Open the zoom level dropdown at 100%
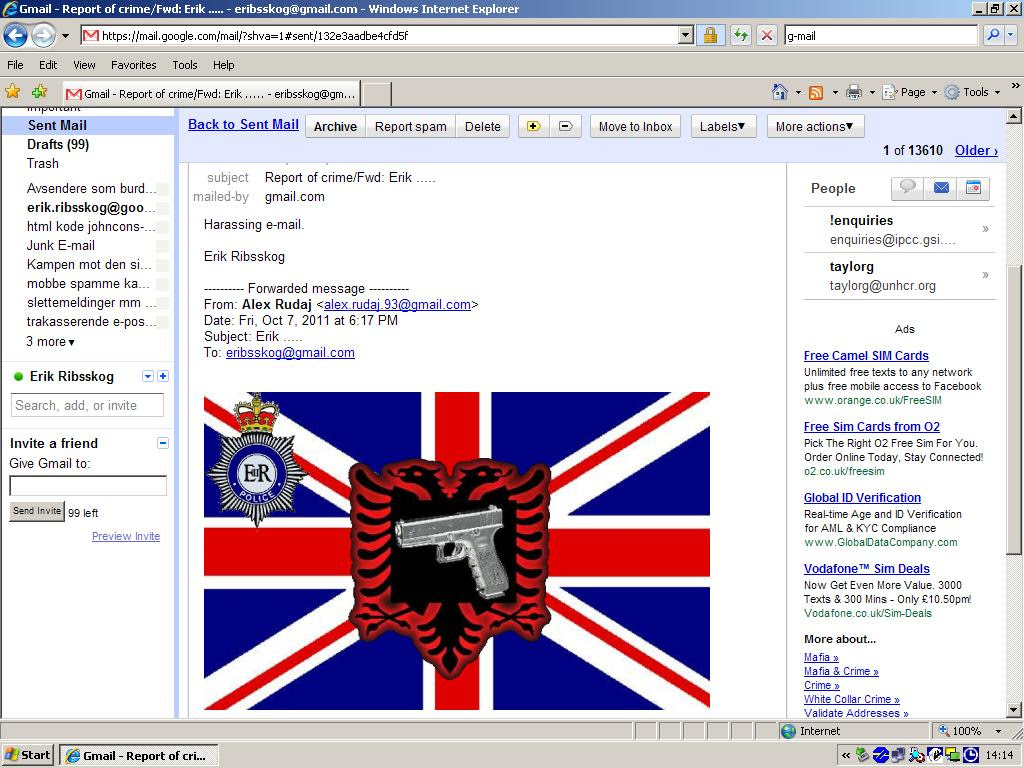The height and width of the screenshot is (768, 1024). [x=999, y=731]
